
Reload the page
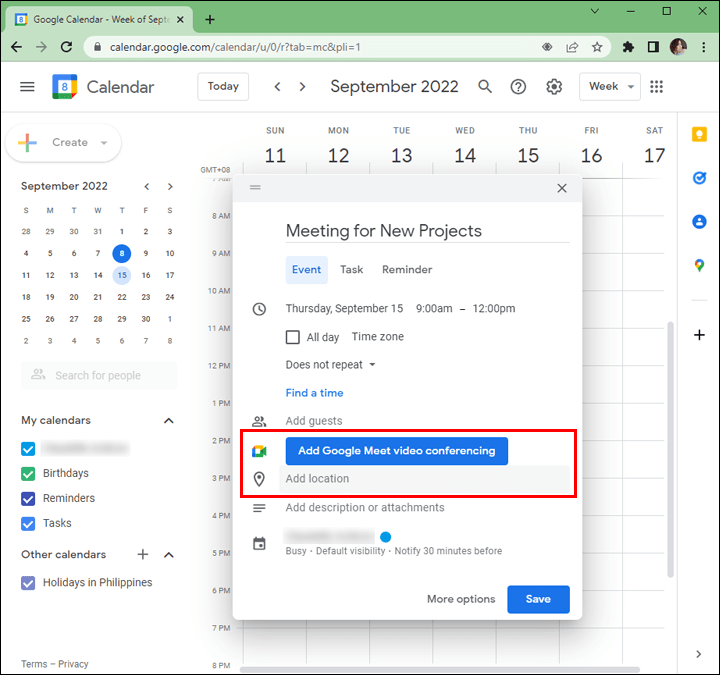coord(67,47)
